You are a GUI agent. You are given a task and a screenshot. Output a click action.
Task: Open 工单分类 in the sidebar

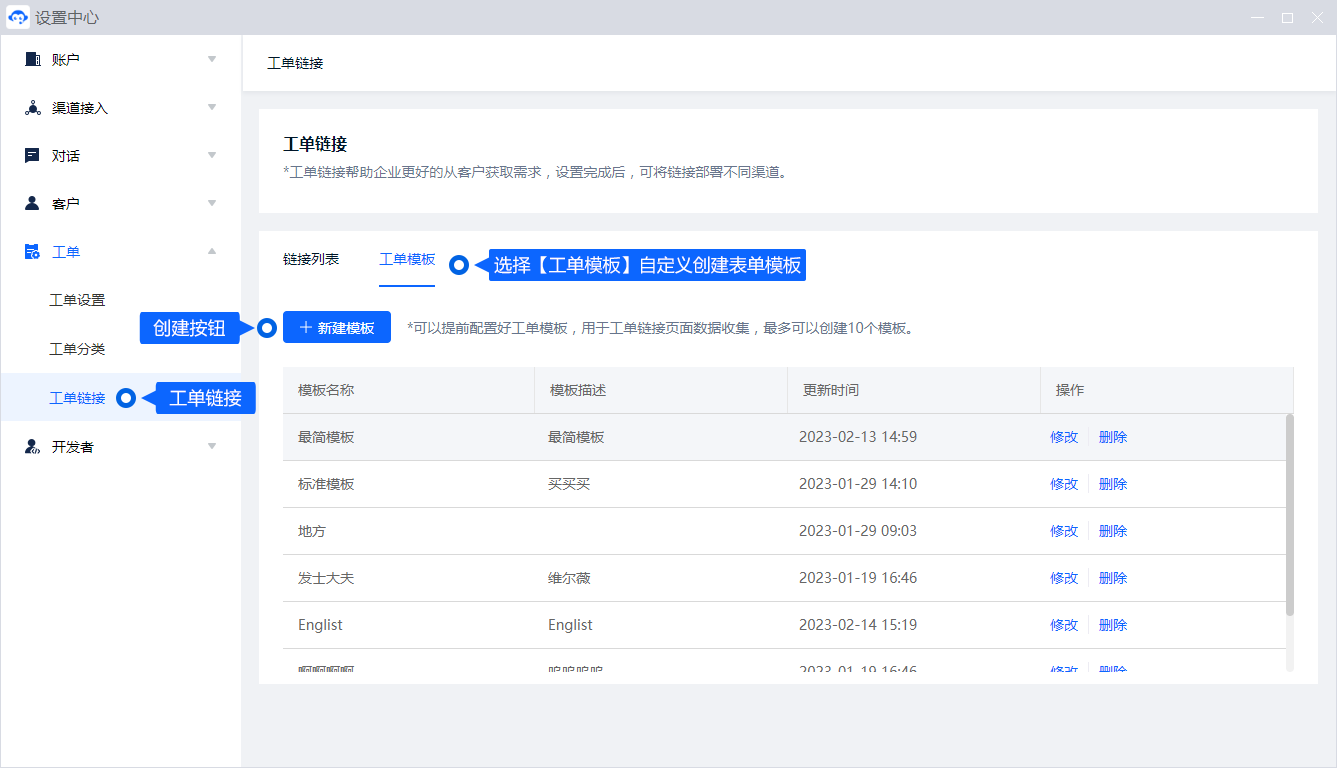tap(77, 349)
